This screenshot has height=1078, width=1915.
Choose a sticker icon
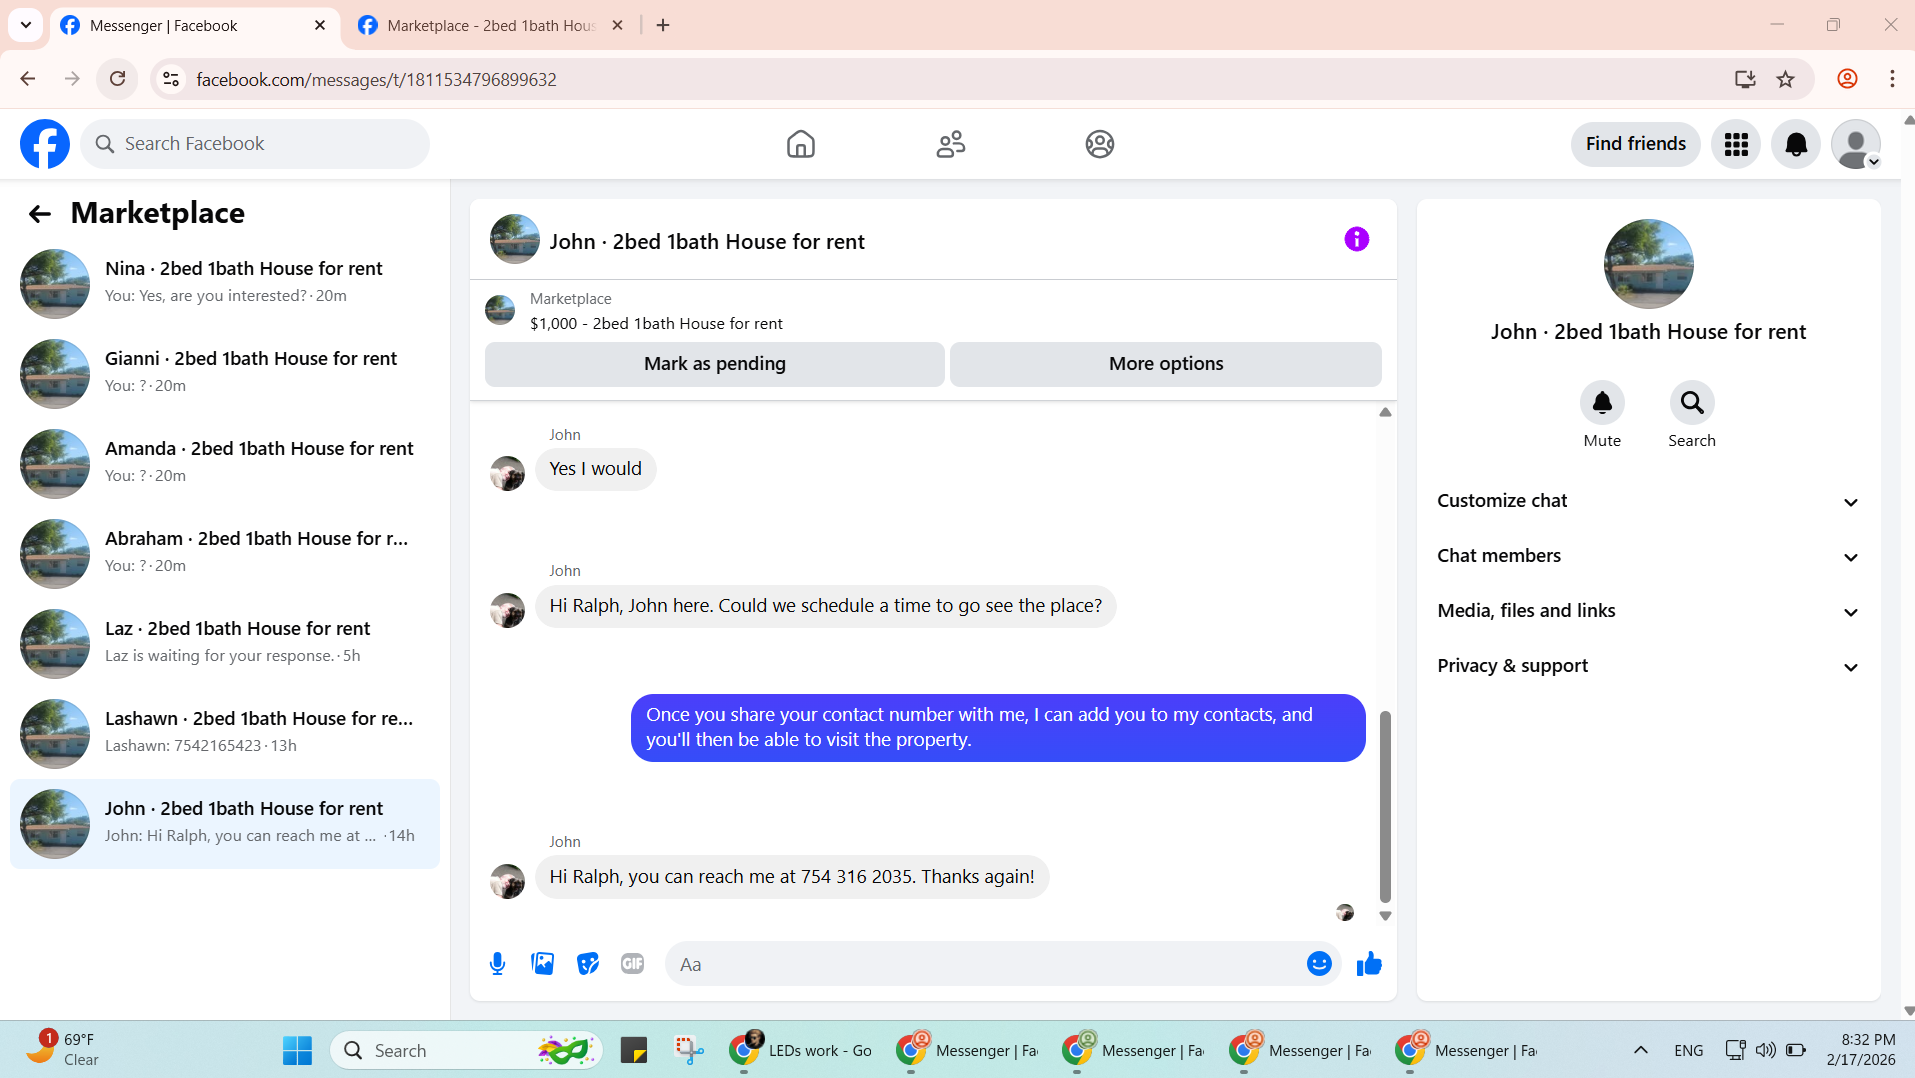coord(587,964)
